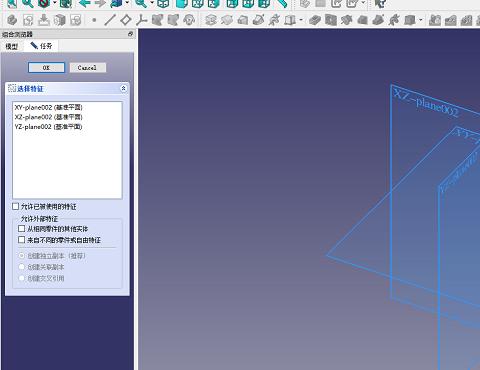Click the hole feature icon

tap(331, 20)
